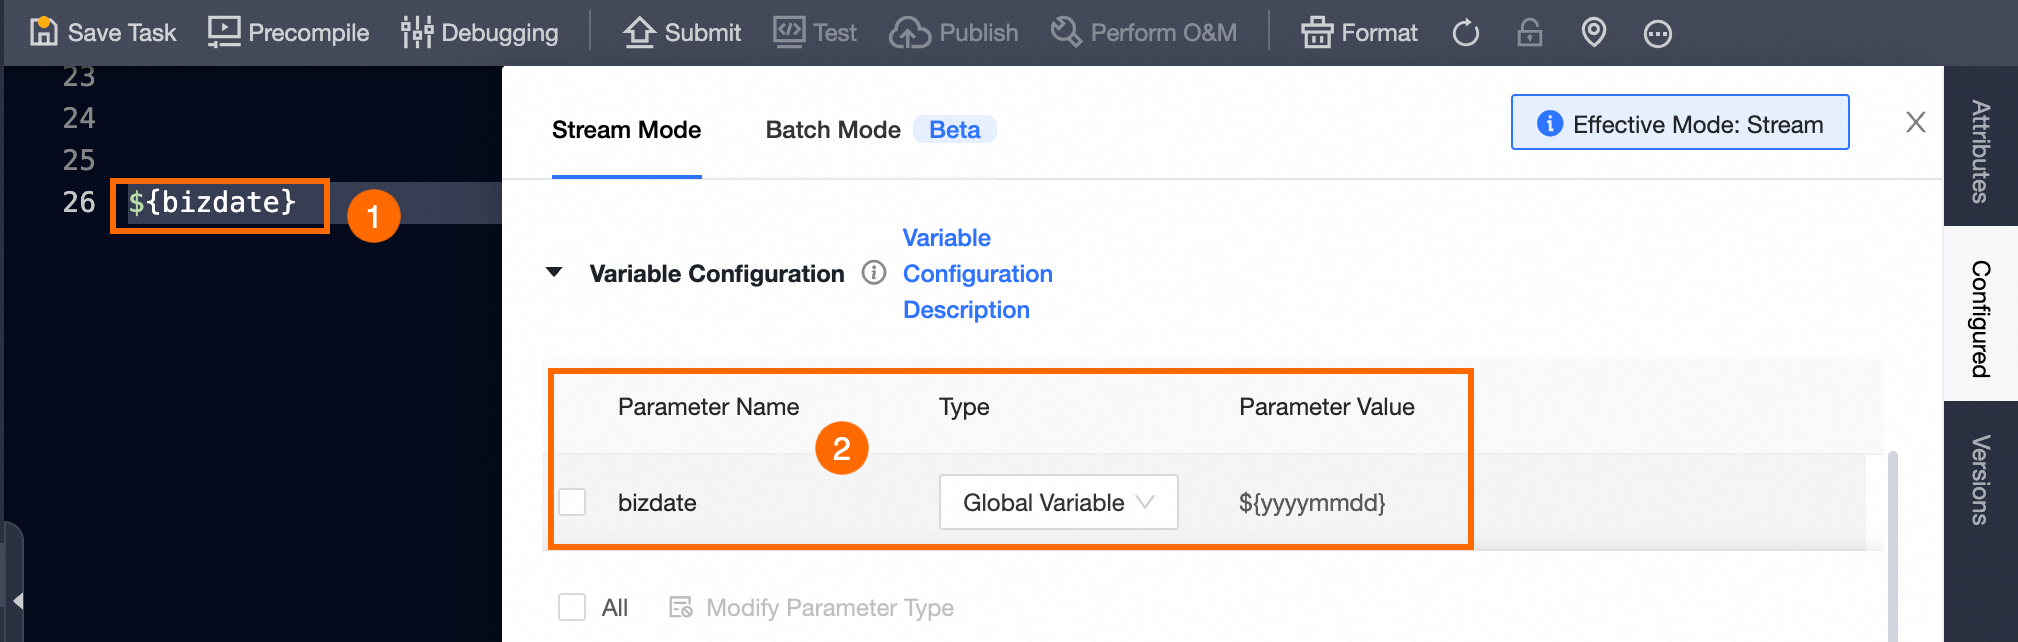Screen dimensions: 2018x642
Task: Check the bizdate parameter checkbox
Action: (572, 502)
